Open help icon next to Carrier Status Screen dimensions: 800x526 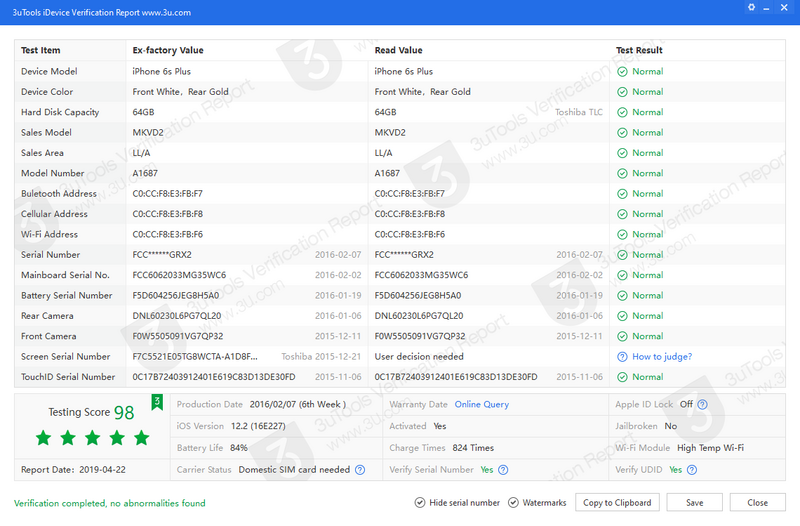(360, 470)
